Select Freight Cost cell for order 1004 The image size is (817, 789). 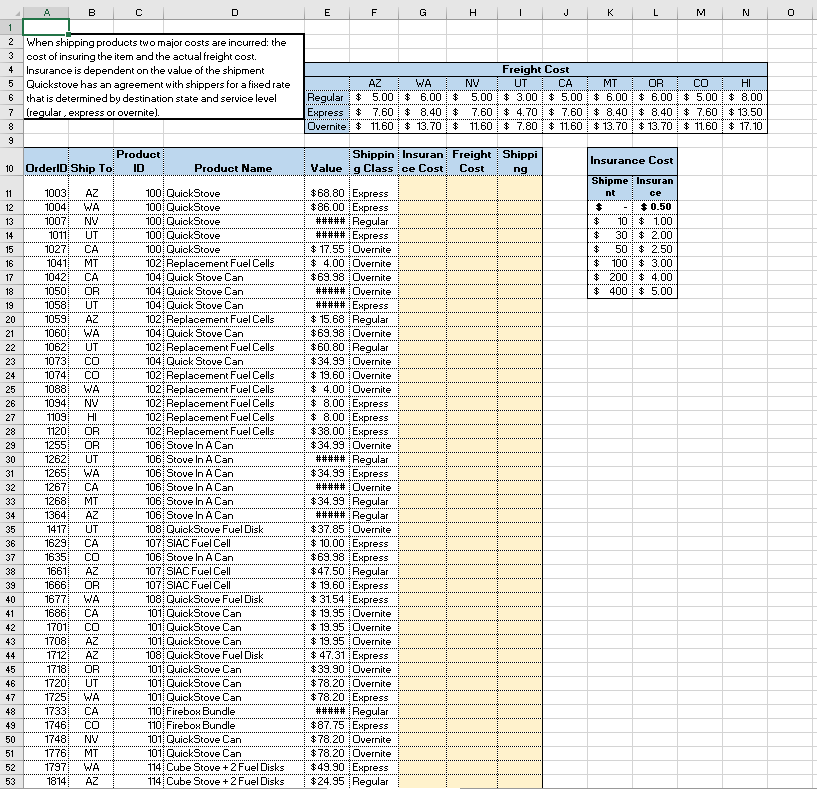[x=472, y=207]
